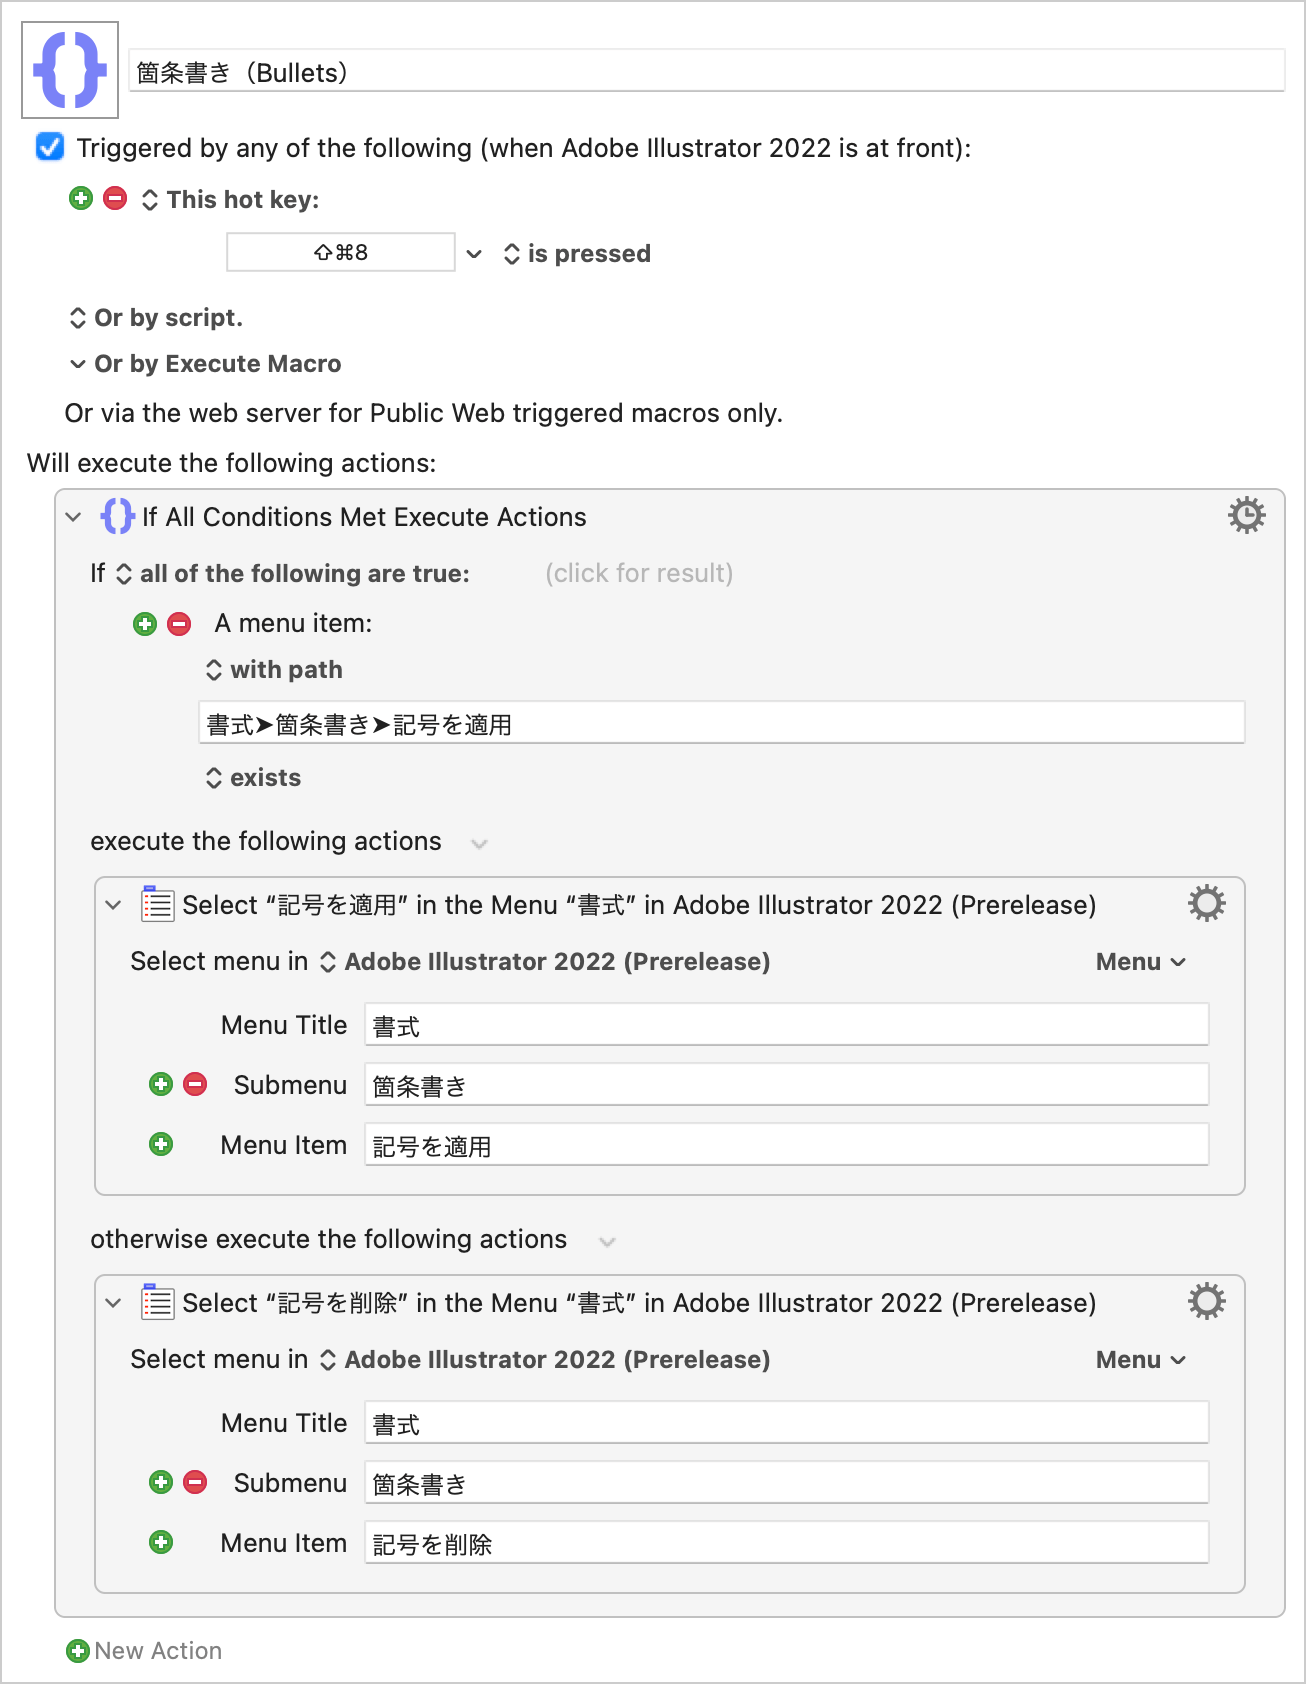Collapse the Select 記号を適用 menu action
The image size is (1306, 1684).
point(113,905)
